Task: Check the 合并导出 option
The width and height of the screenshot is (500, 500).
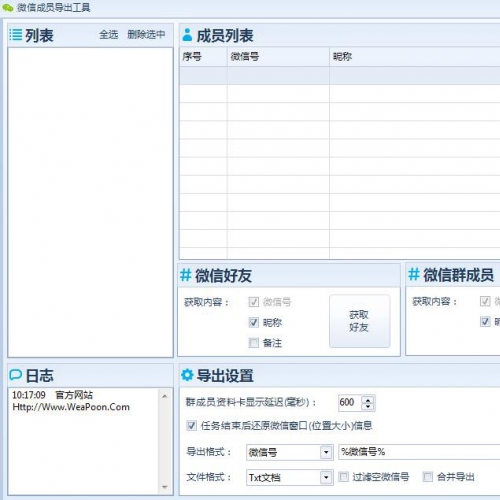Action: point(428,477)
